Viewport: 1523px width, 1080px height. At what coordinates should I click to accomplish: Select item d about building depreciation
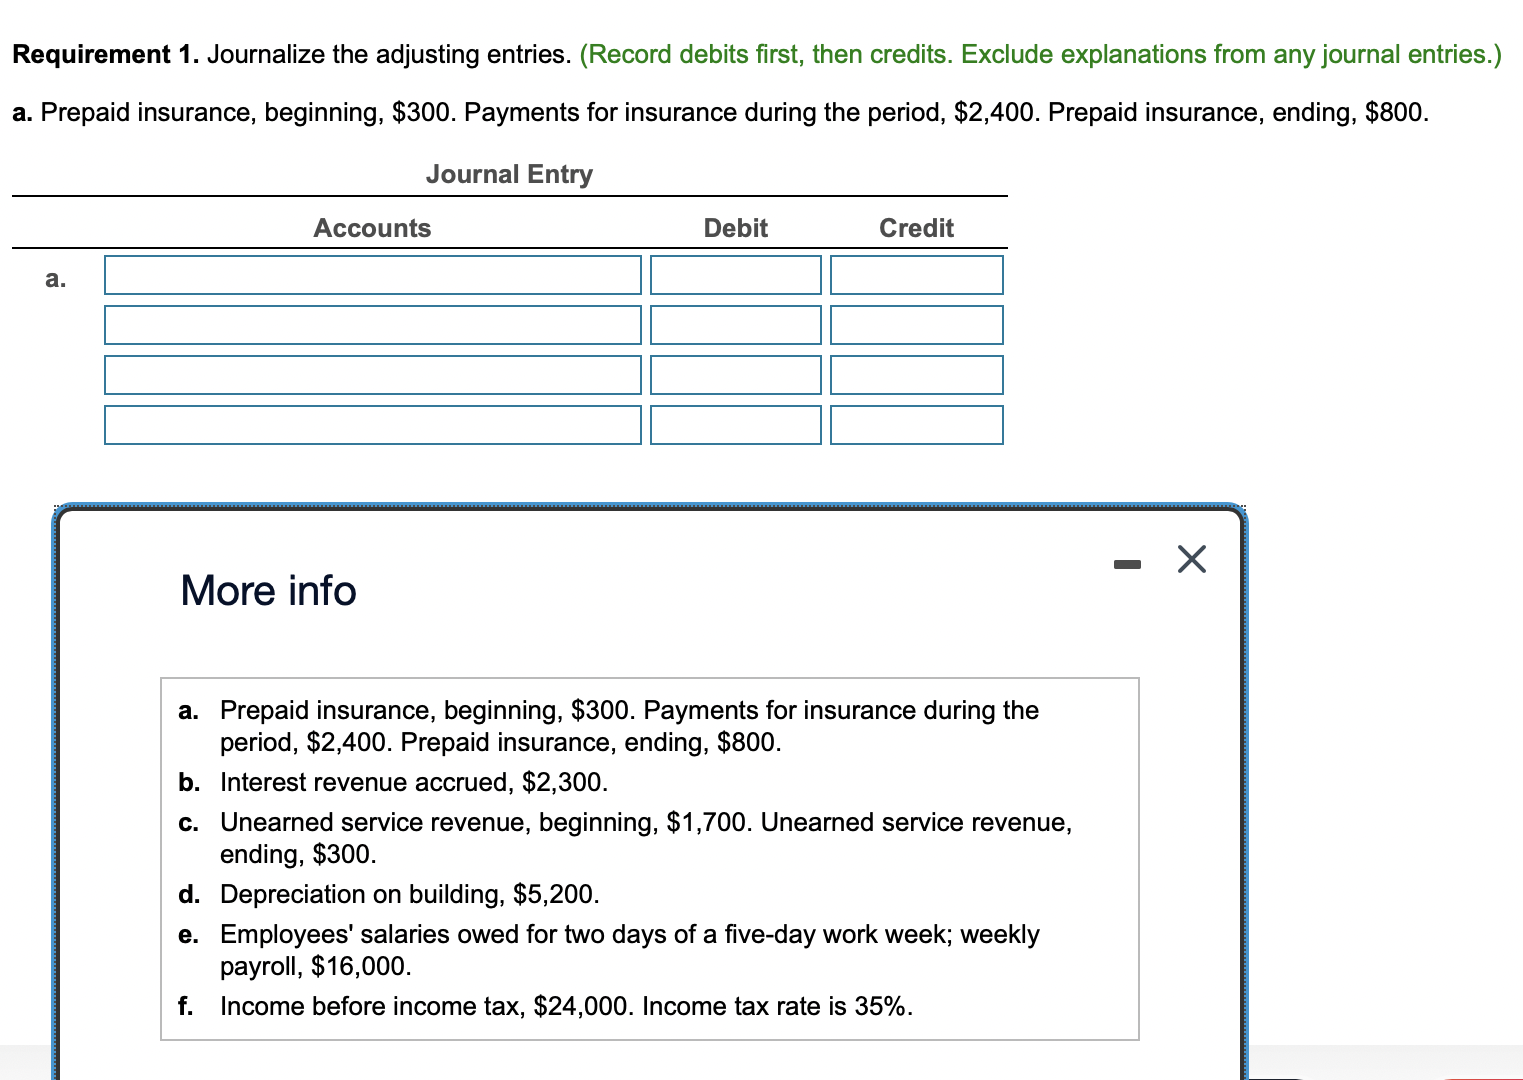coord(409,894)
